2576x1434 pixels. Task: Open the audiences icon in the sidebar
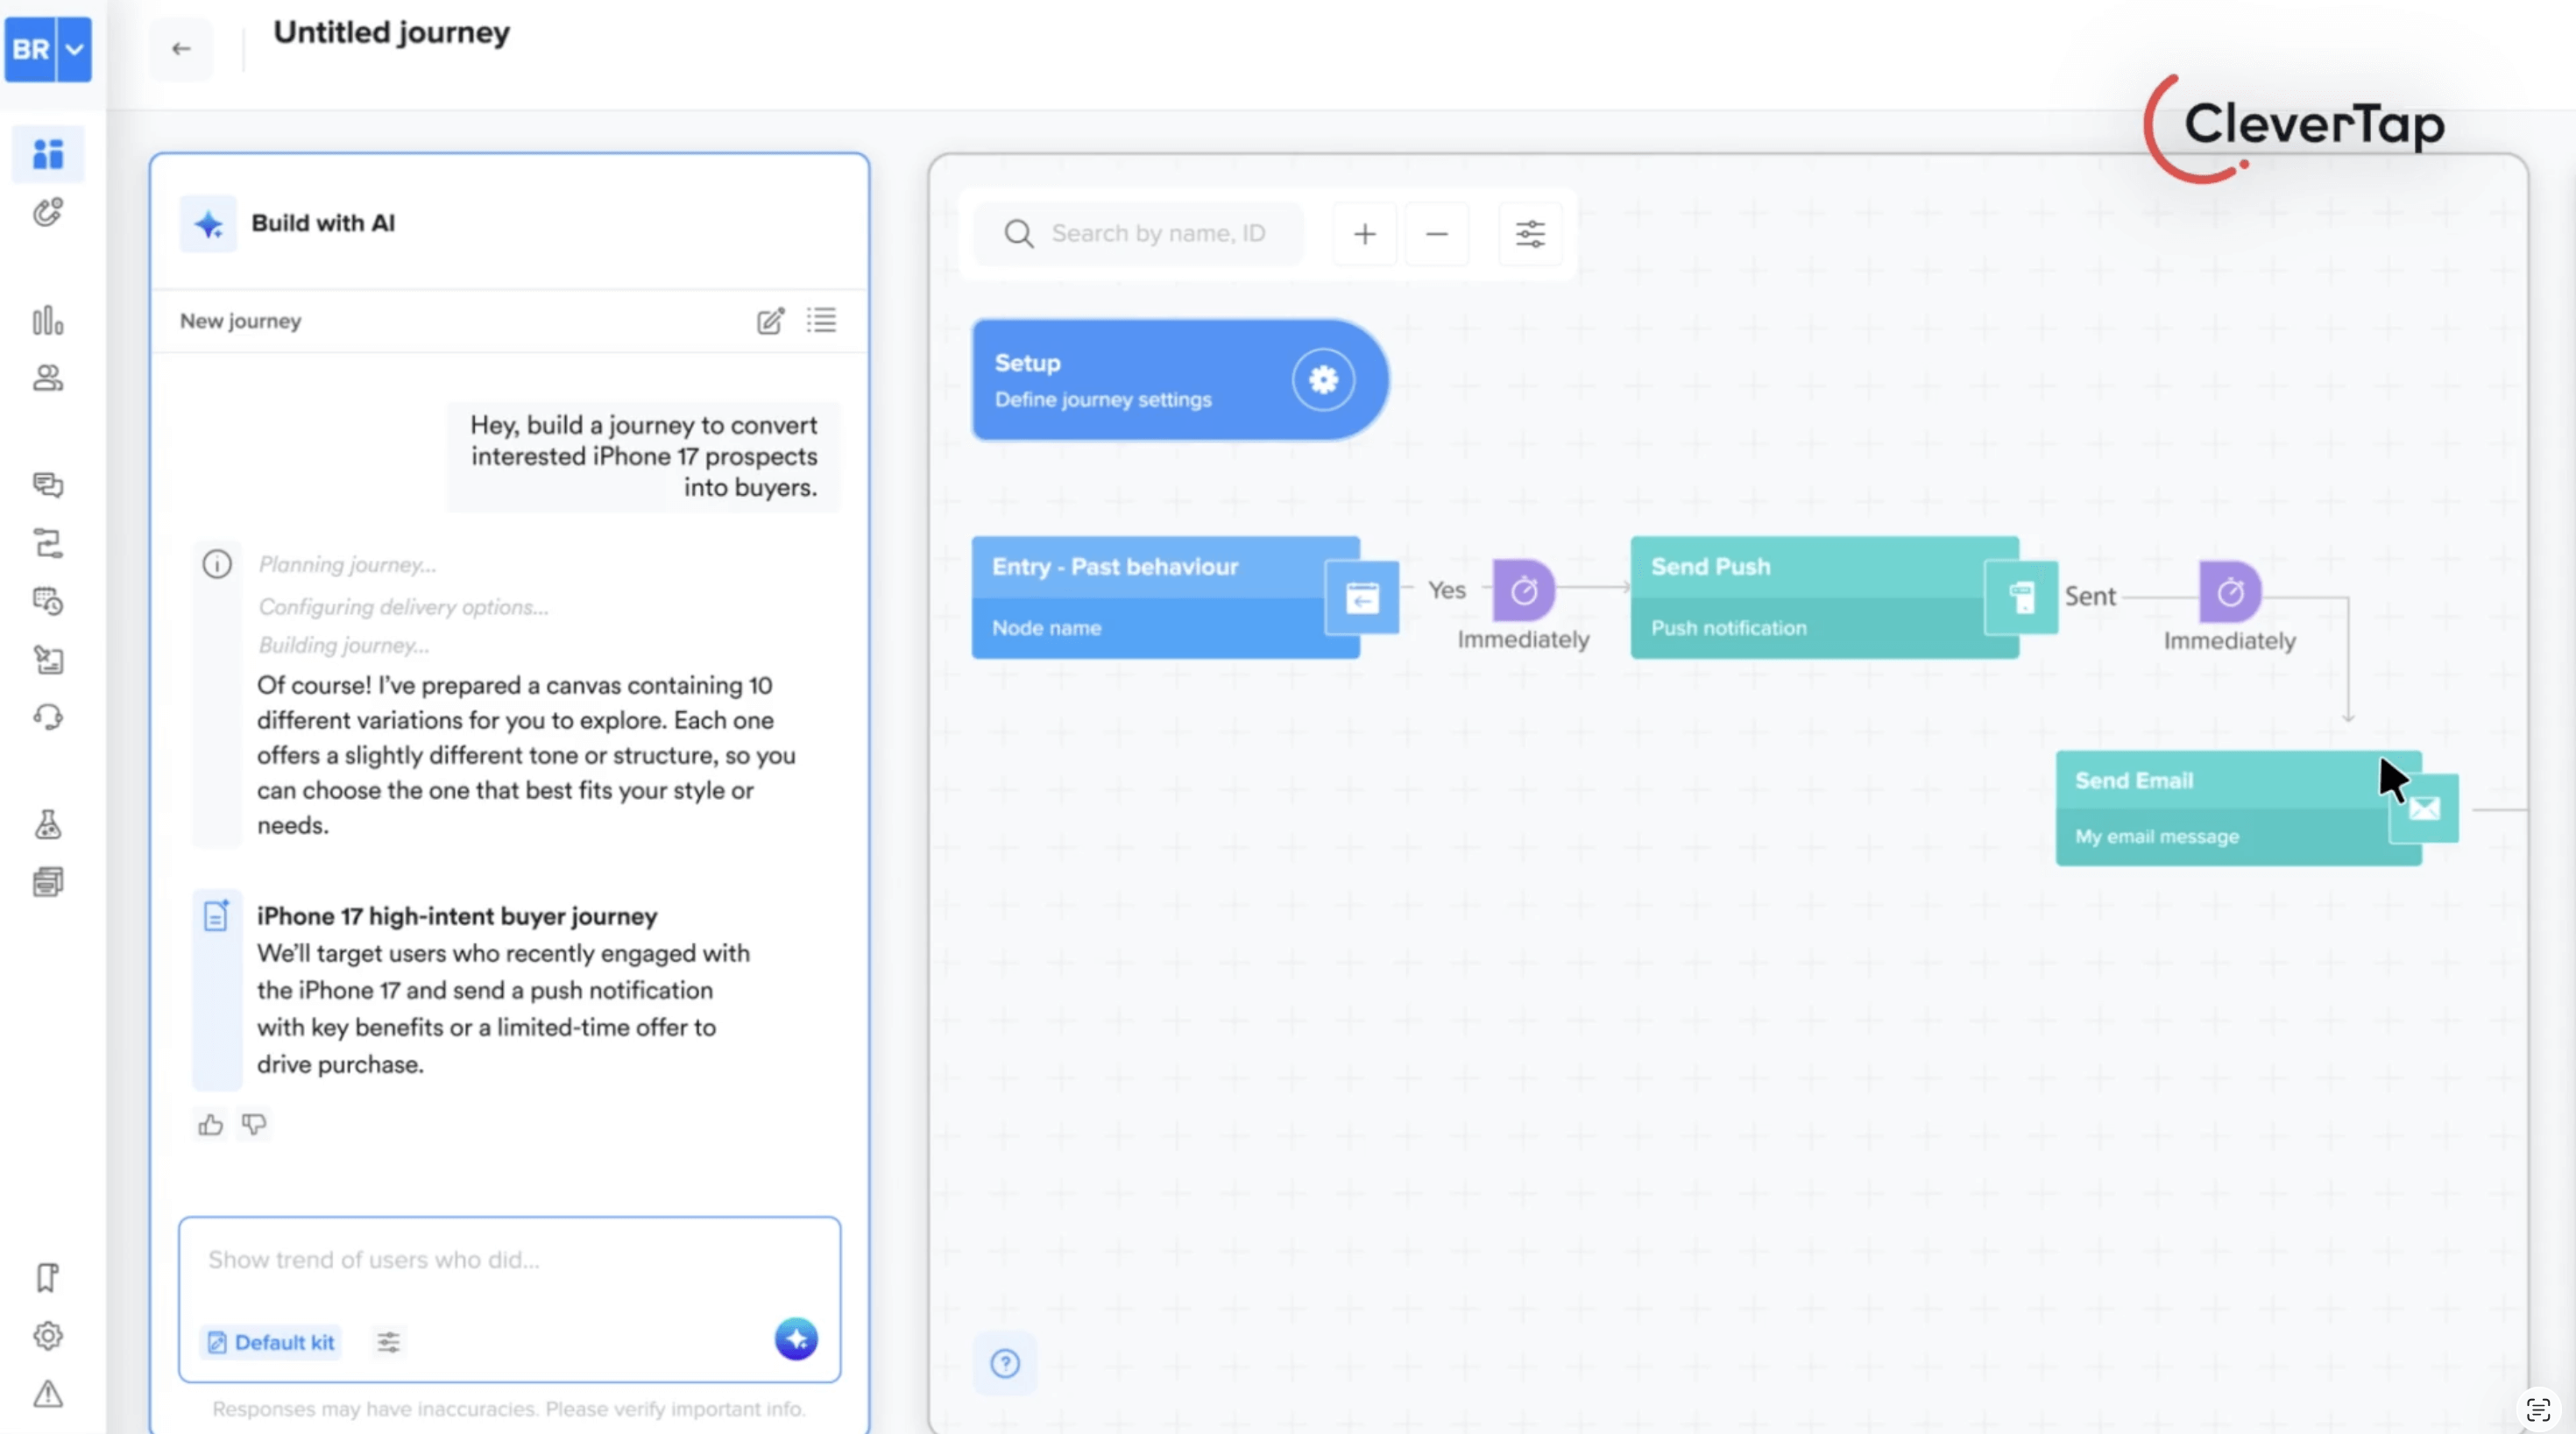tap(47, 378)
